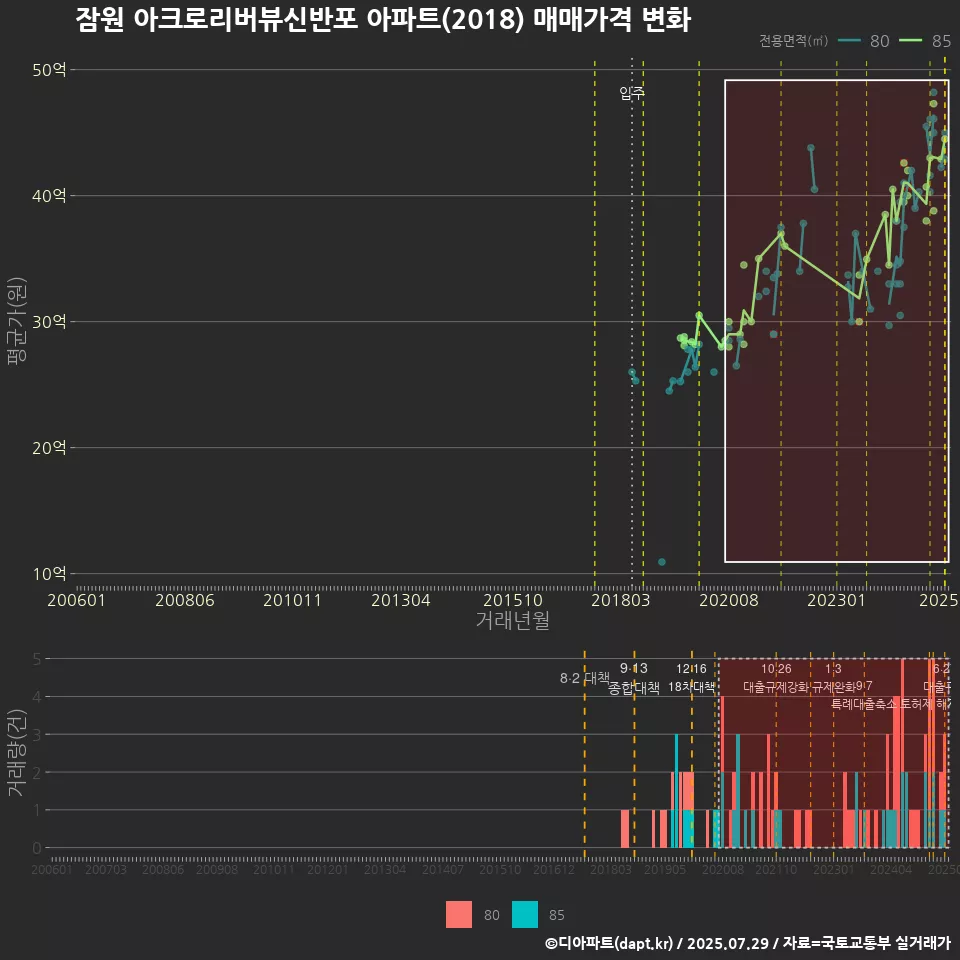Click the 전용면적(㎡) legend heading
Image resolution: width=960 pixels, height=960 pixels.
793,40
